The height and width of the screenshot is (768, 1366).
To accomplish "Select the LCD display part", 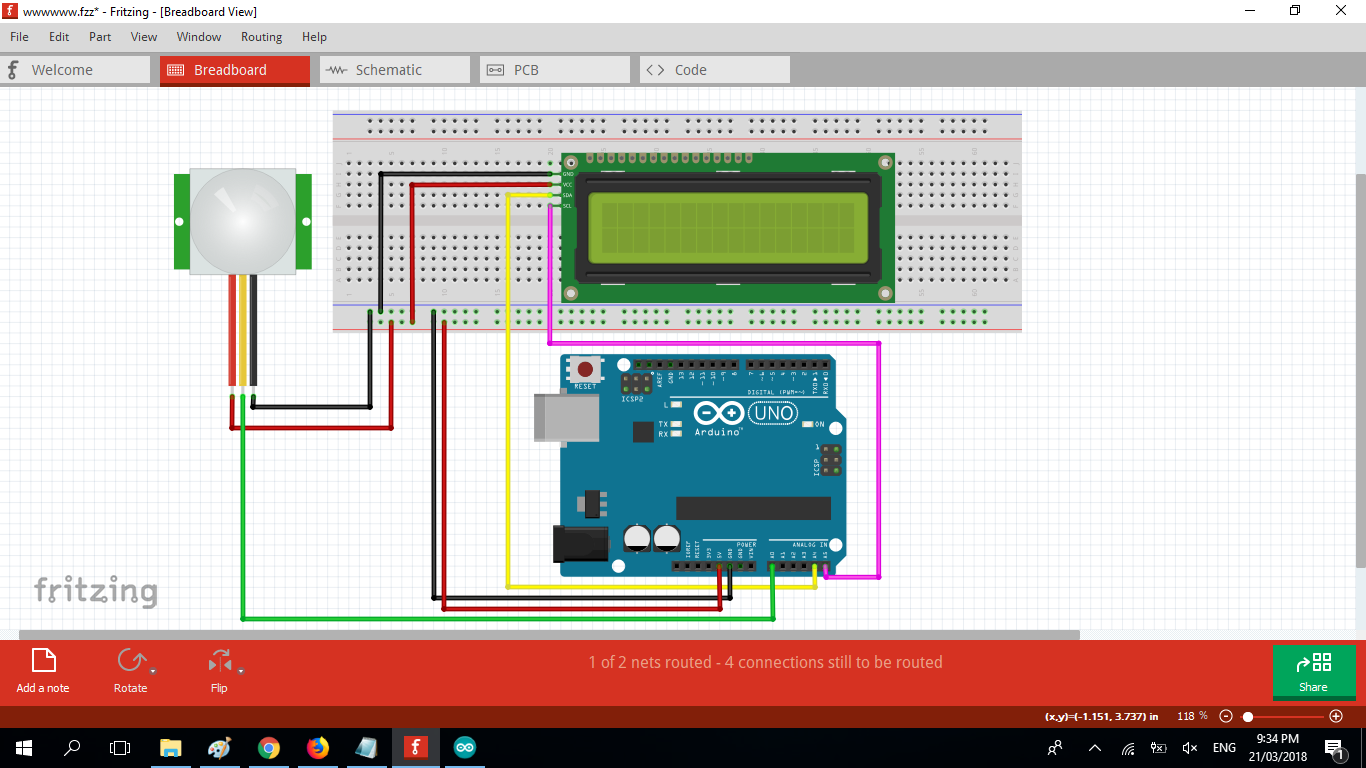I will pyautogui.click(x=728, y=228).
